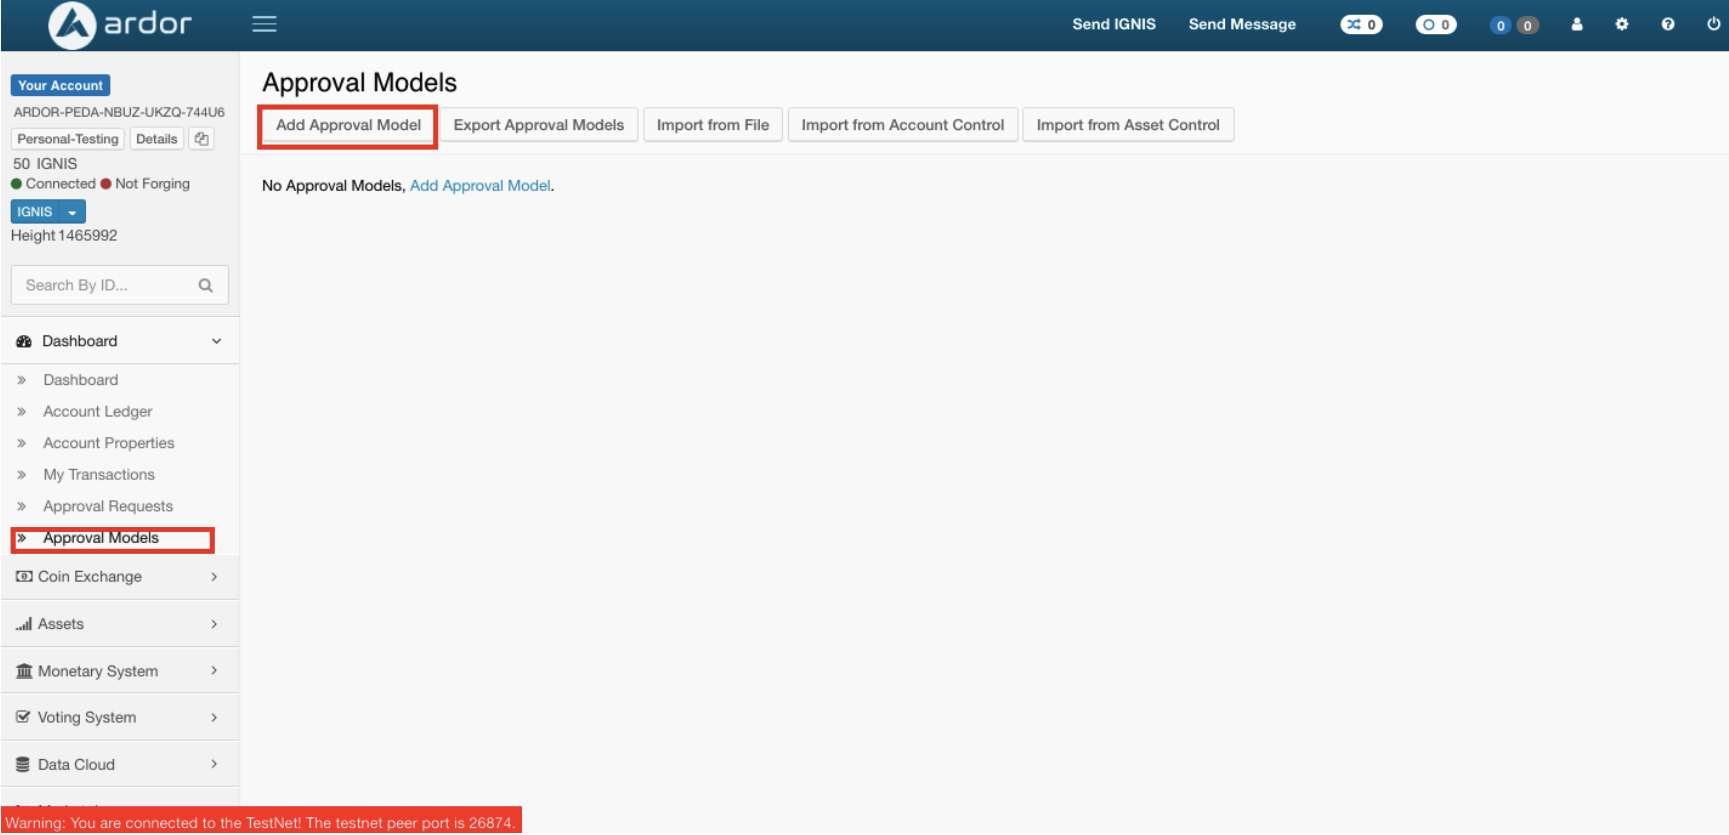
Task: Open the IGNIS chain dropdown
Action: click(72, 212)
